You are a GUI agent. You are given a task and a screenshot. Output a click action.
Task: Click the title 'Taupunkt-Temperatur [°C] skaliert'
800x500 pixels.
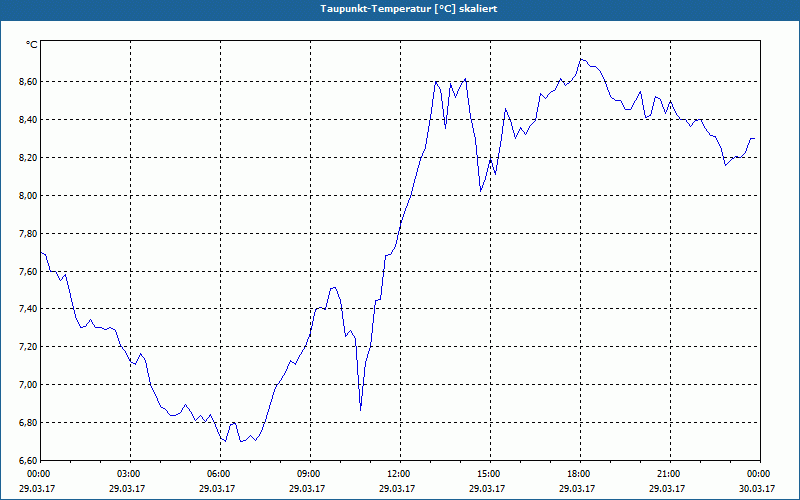coord(409,9)
